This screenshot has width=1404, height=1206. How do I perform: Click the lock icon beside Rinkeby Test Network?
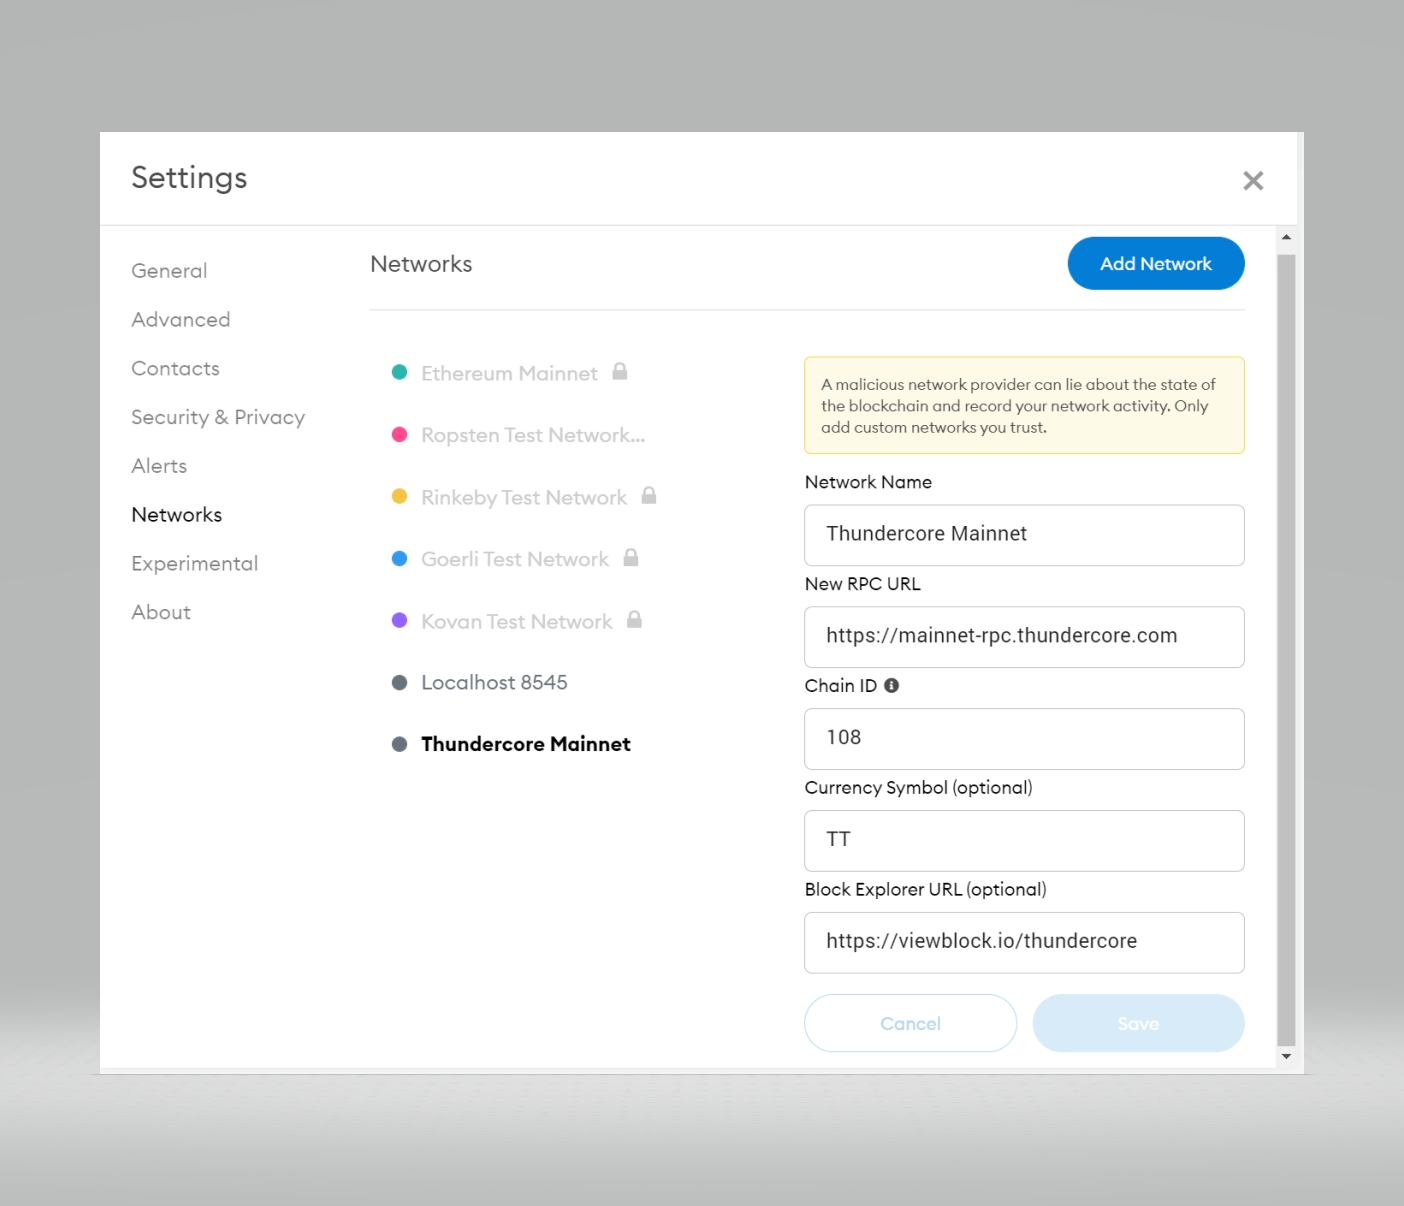tap(649, 496)
